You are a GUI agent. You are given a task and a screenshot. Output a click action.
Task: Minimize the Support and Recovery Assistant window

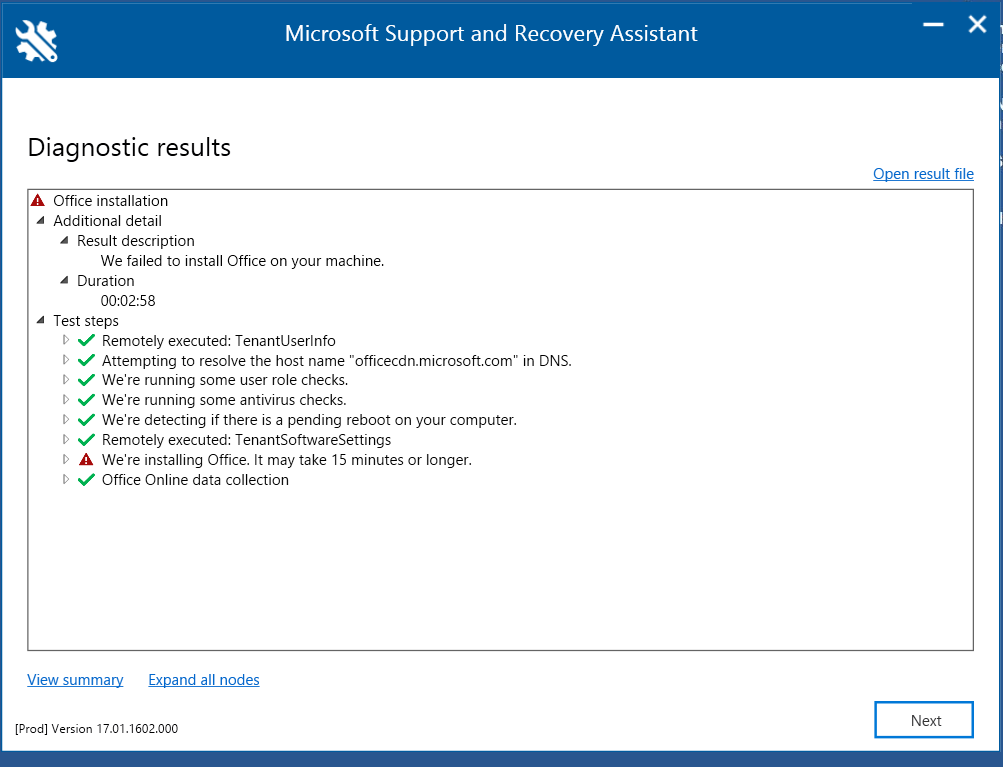tap(933, 26)
